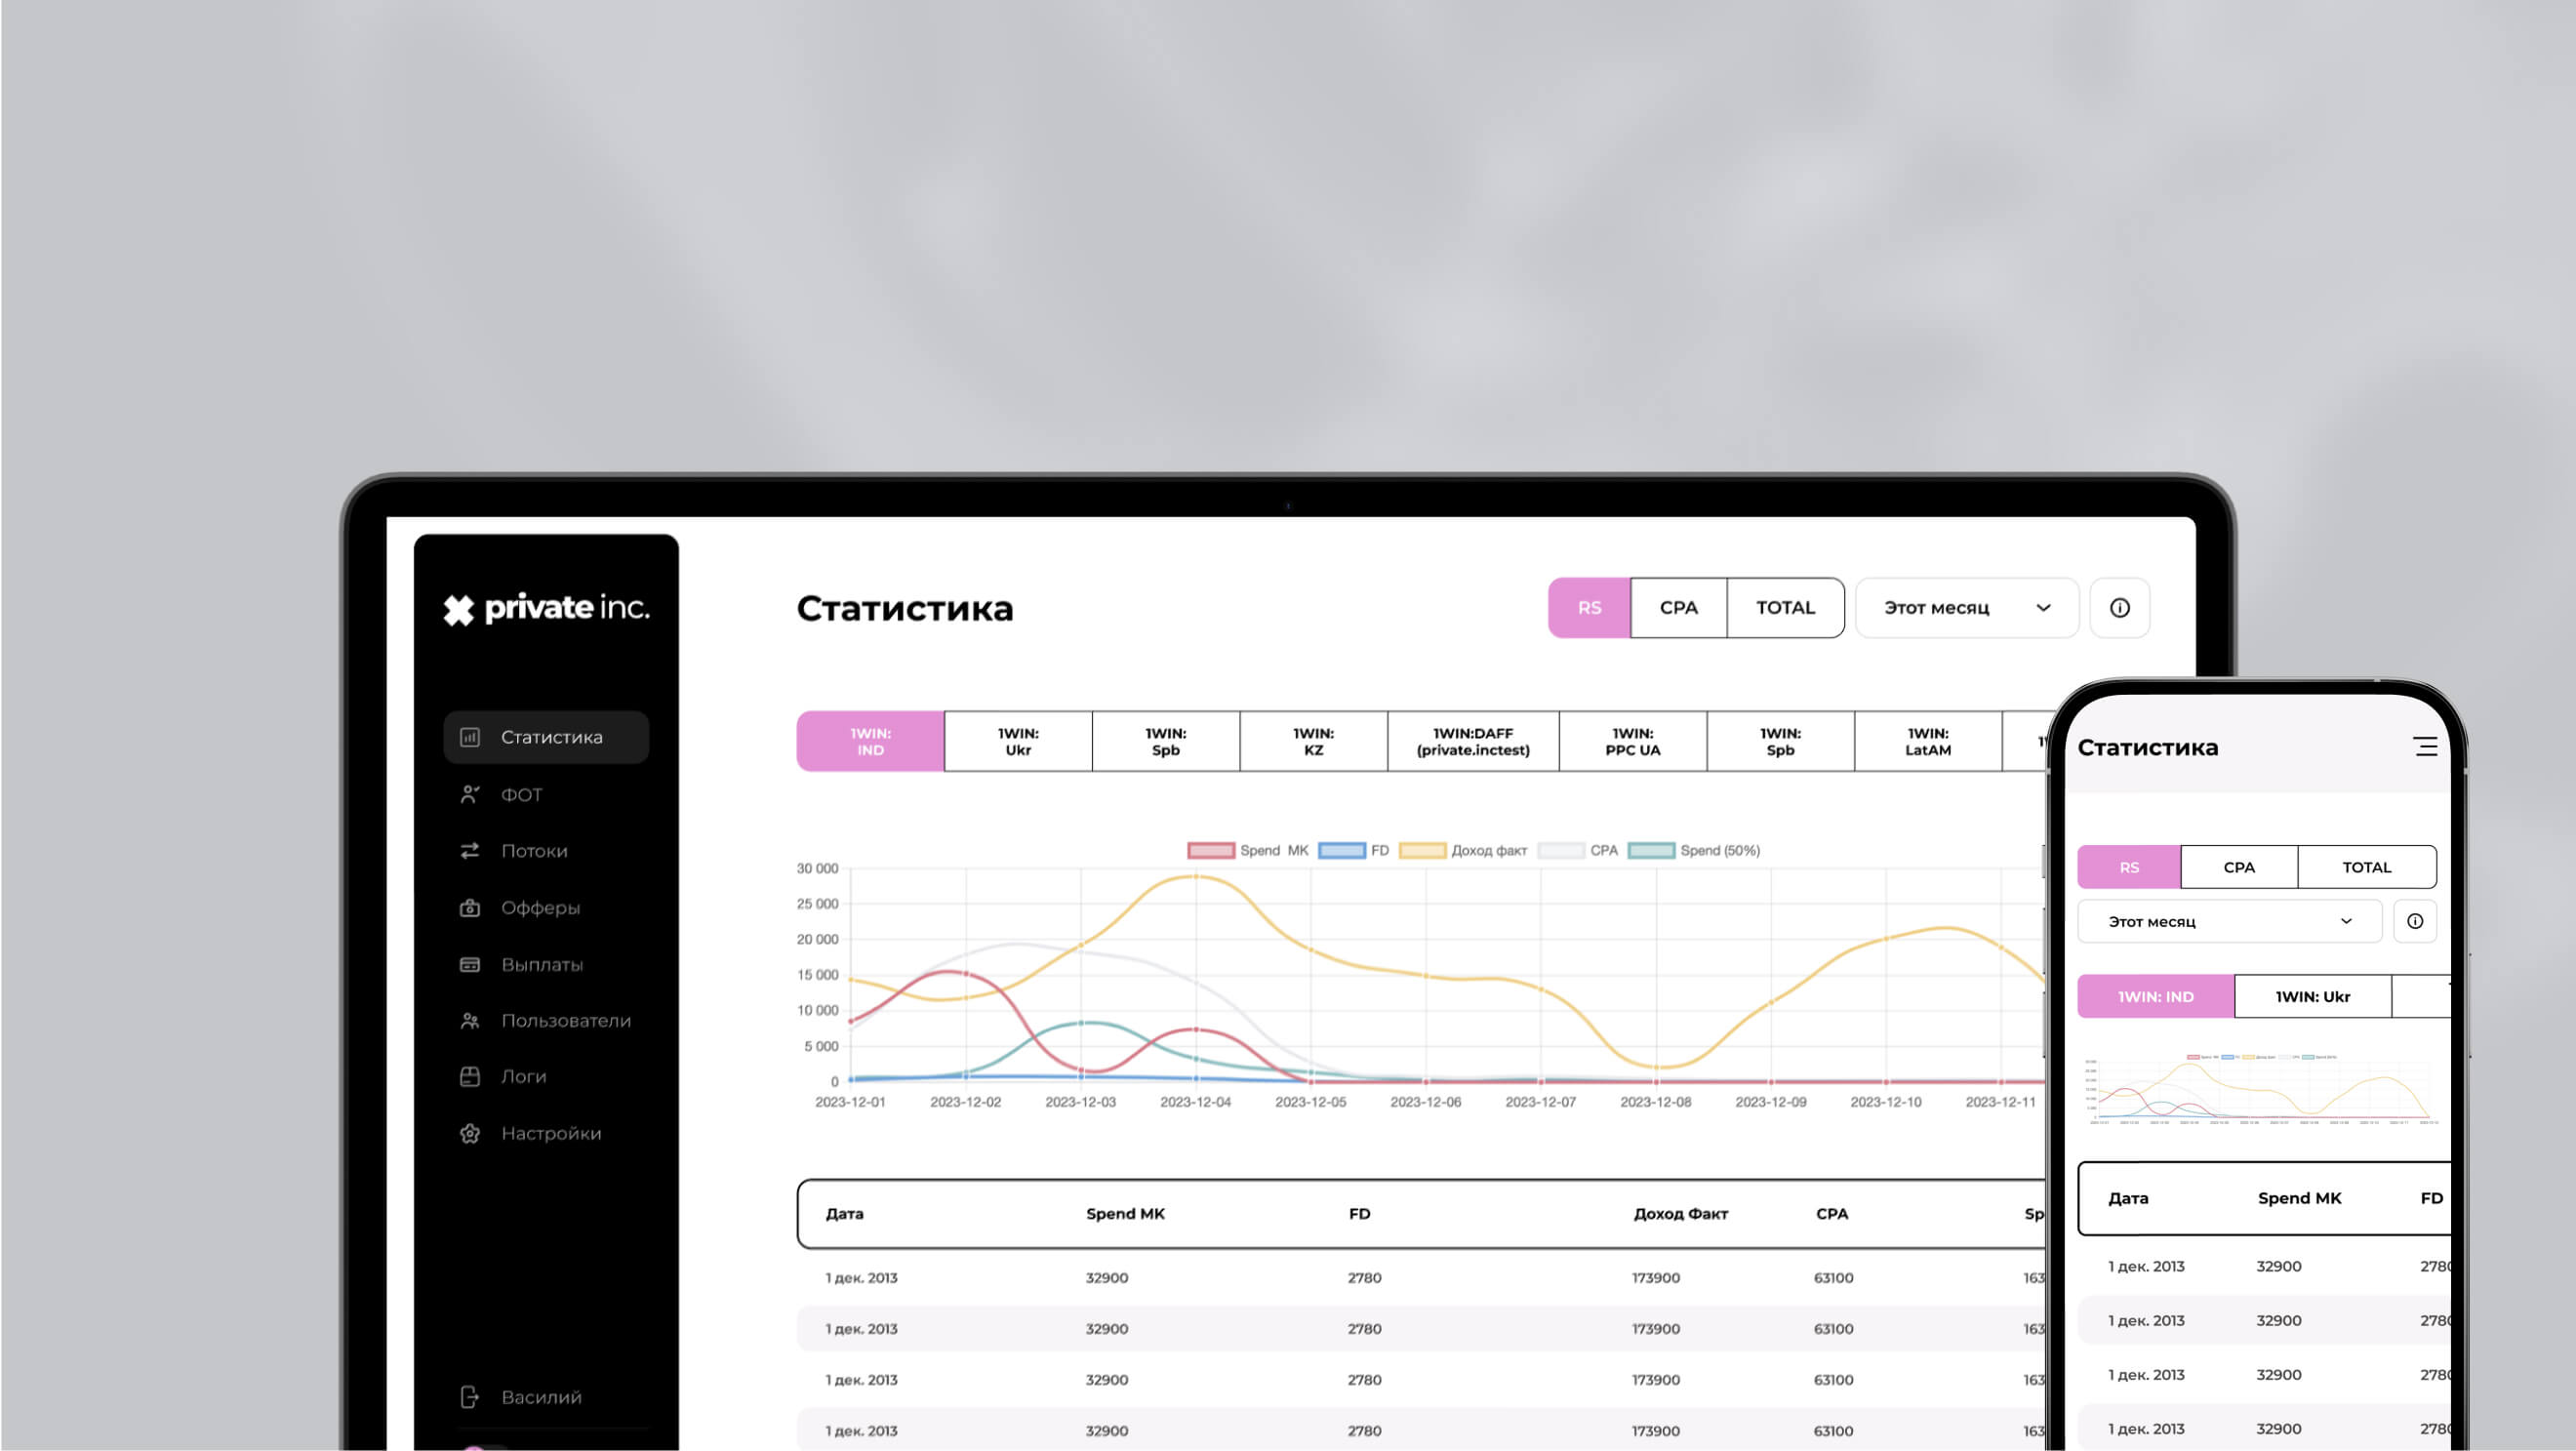Select 1WIN: Ukr button on the phone

(2312, 996)
